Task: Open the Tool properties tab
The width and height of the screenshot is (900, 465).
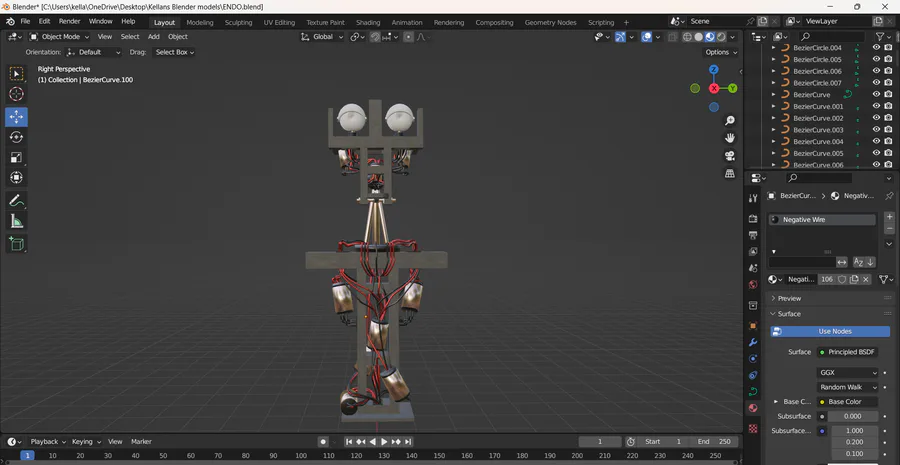Action: (x=753, y=198)
